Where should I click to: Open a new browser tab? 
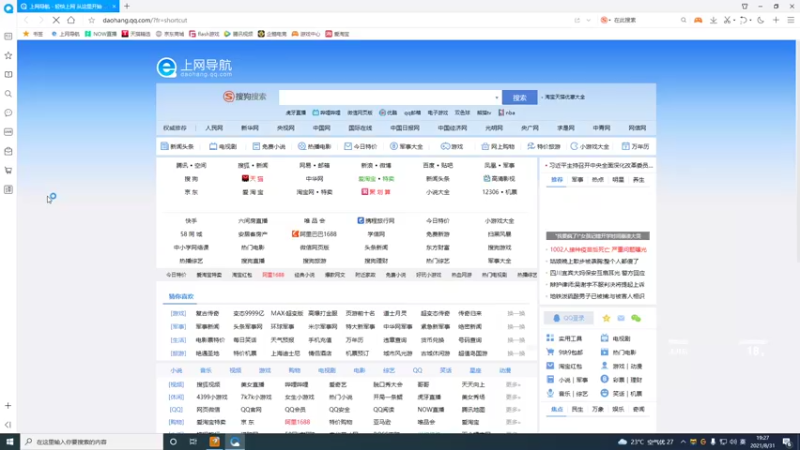pos(127,6)
